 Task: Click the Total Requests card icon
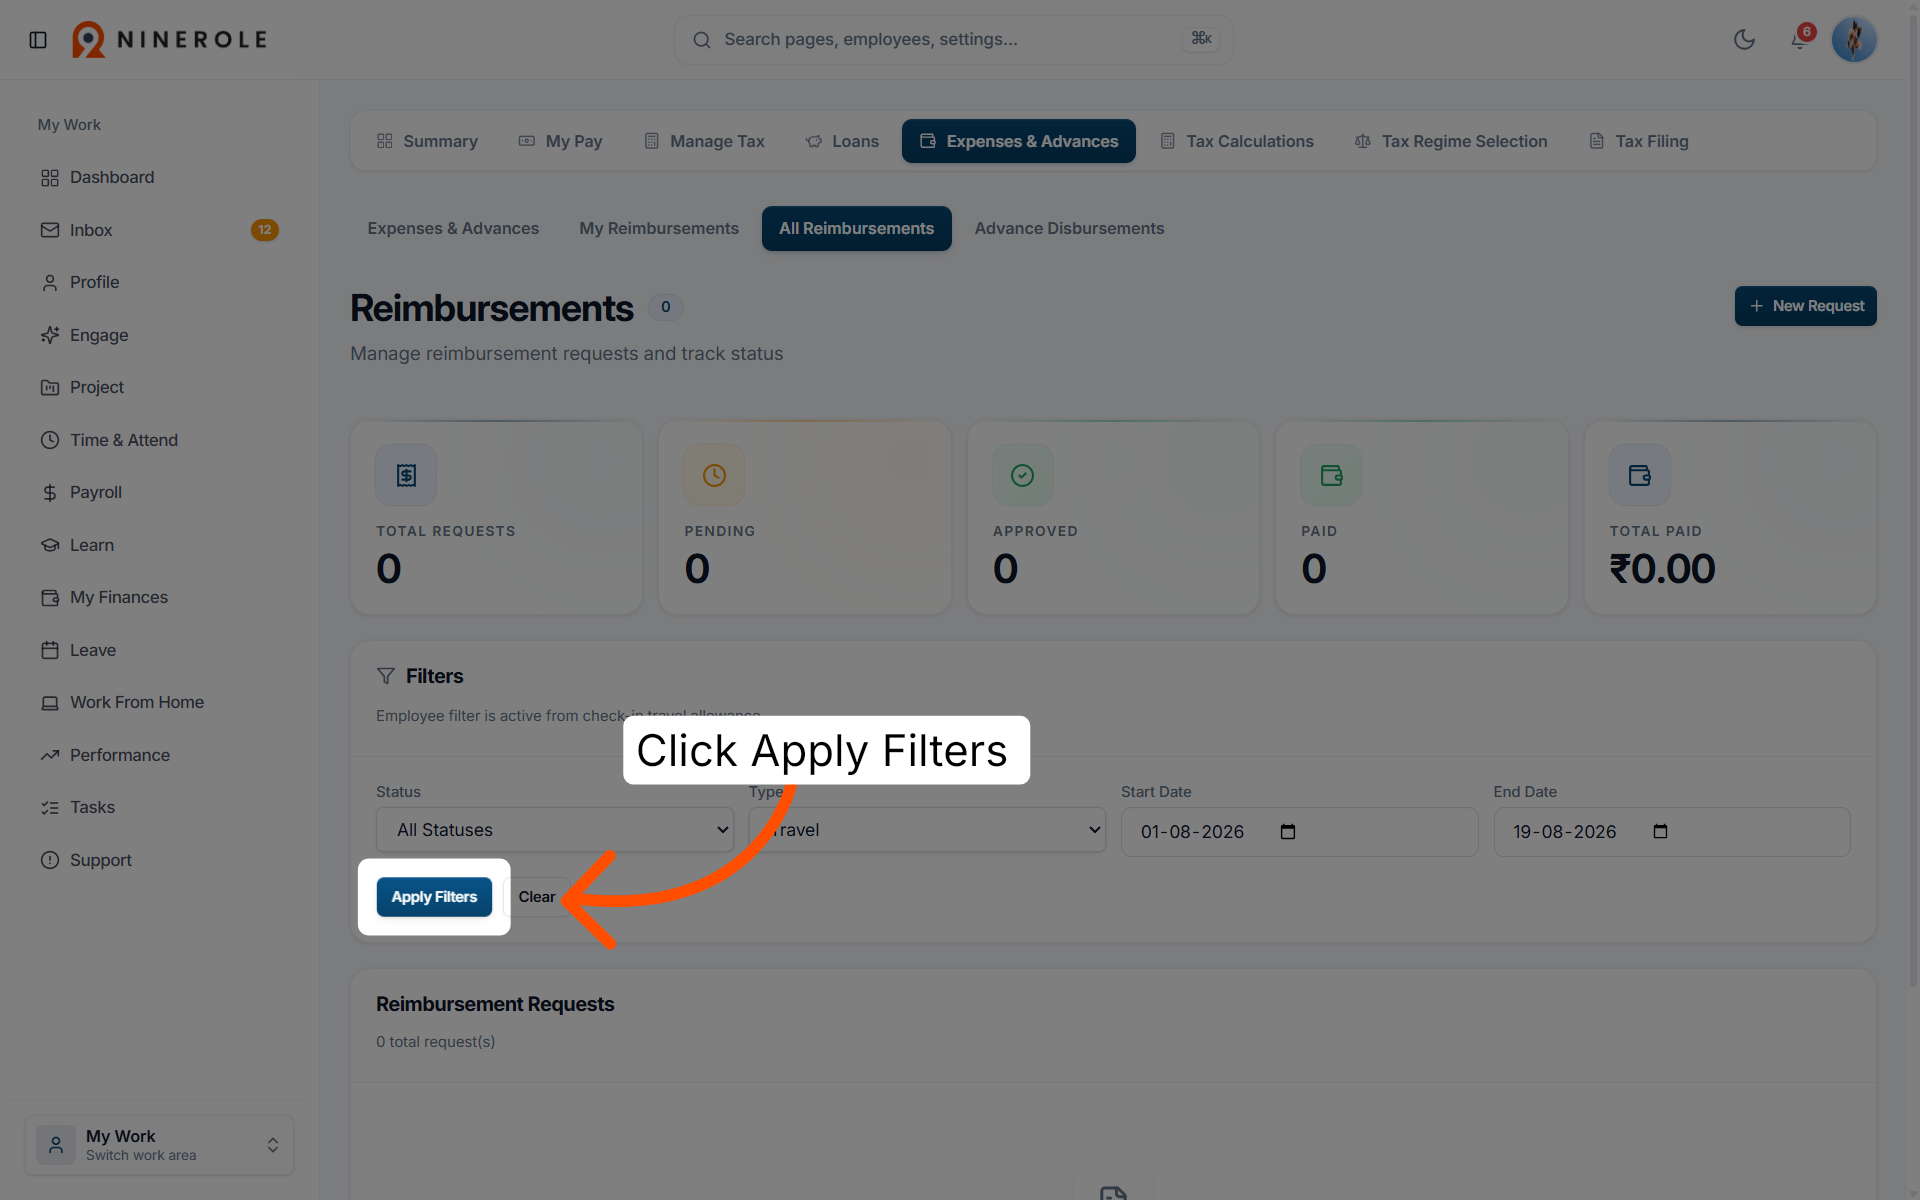[406, 475]
